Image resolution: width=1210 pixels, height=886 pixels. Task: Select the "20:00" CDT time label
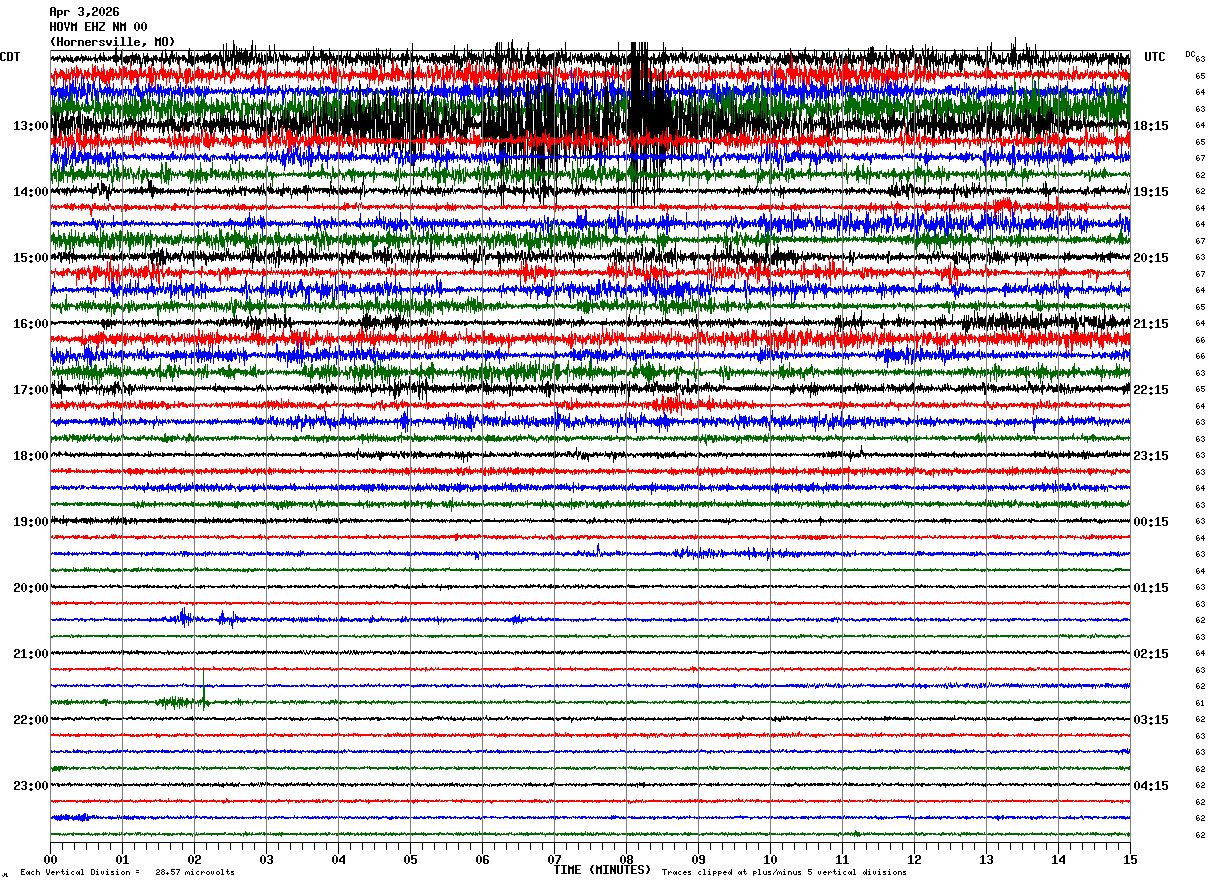(31, 588)
